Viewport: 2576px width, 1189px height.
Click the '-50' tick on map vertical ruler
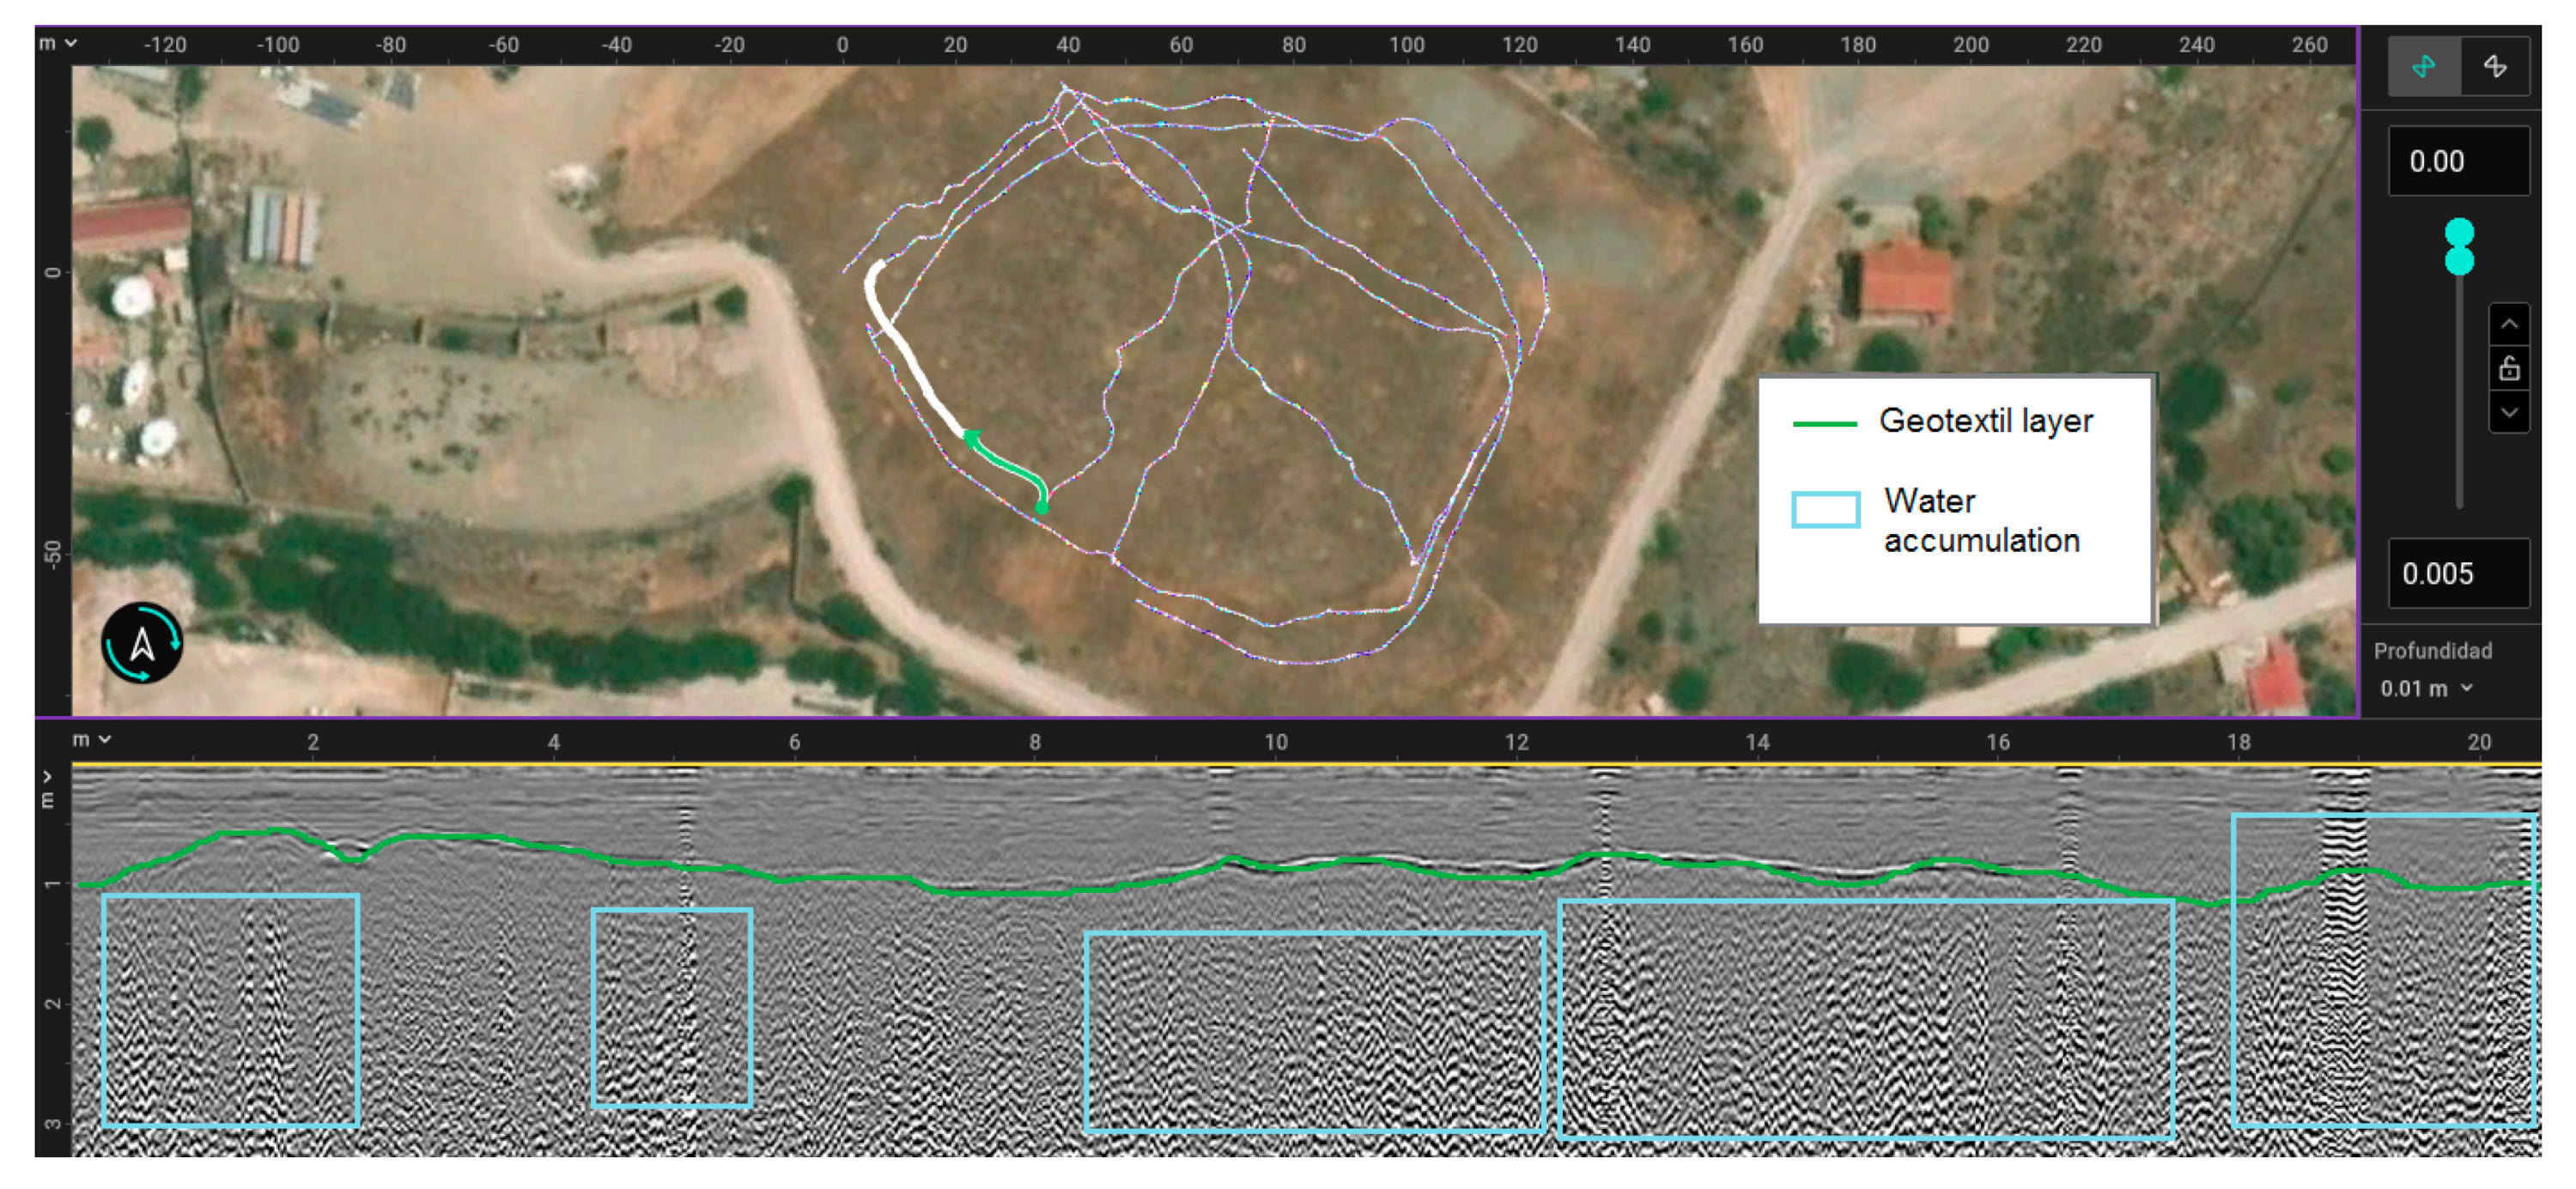click(52, 553)
